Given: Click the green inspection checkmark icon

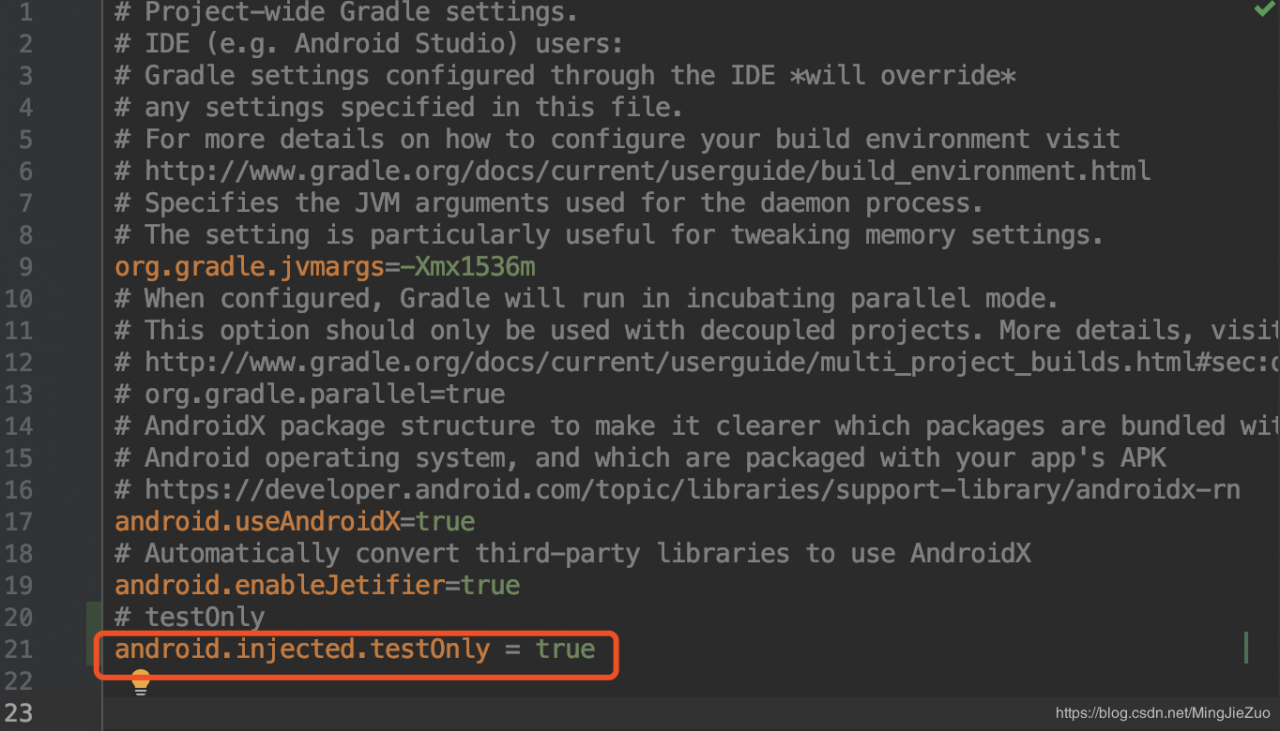Looking at the screenshot, I should tap(1264, 9).
